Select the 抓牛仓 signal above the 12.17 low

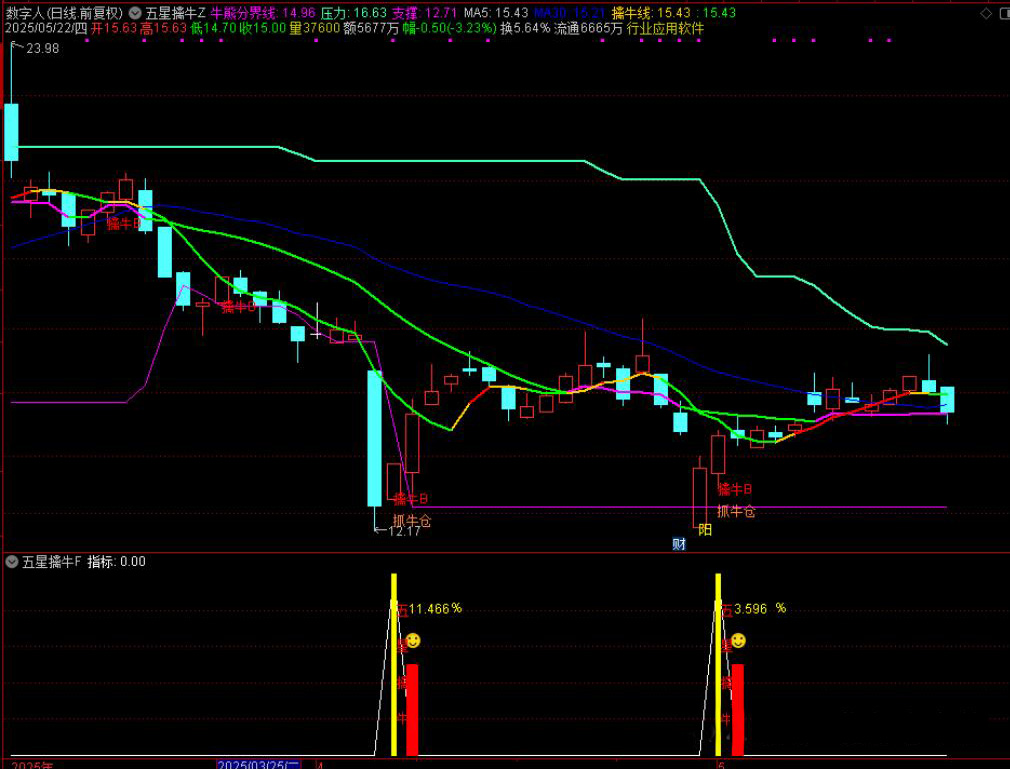(412, 520)
